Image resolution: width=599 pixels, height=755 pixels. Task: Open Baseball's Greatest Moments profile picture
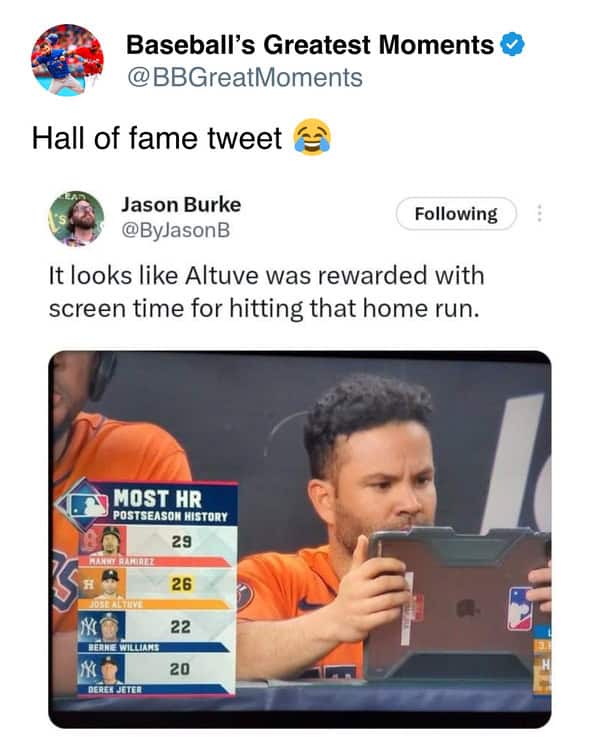pyautogui.click(x=67, y=60)
